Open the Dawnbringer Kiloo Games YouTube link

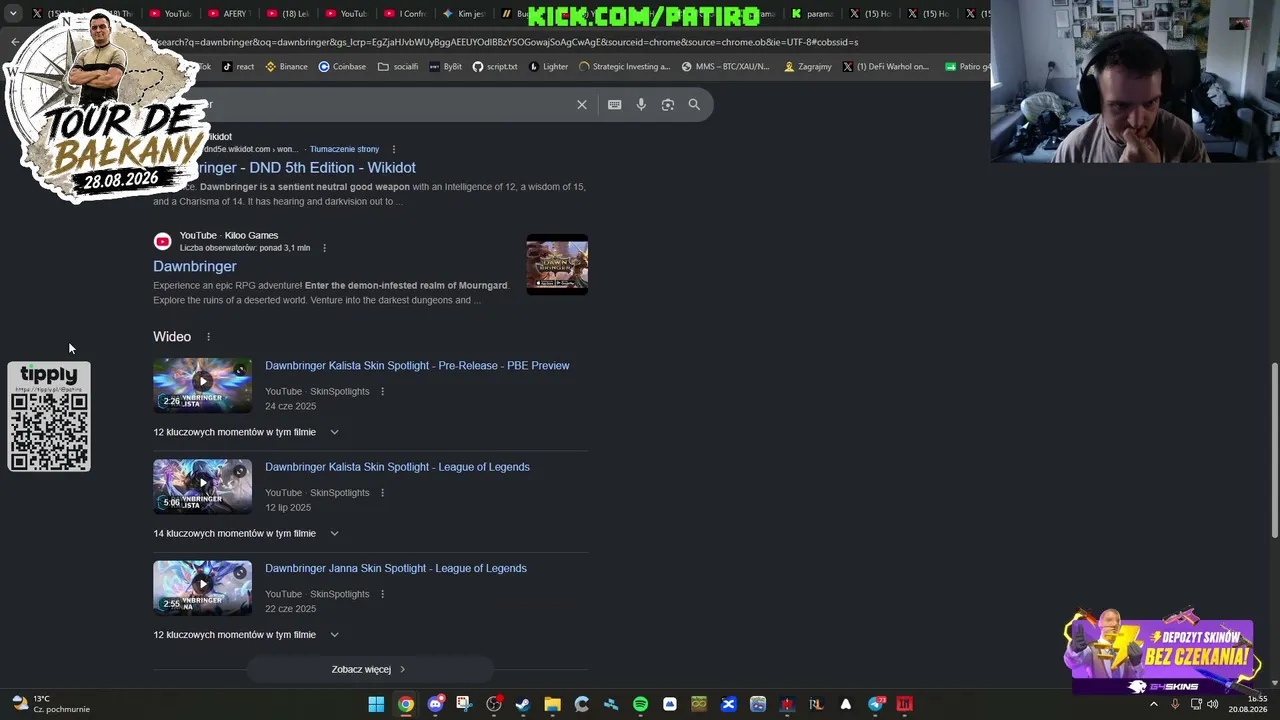[195, 267]
